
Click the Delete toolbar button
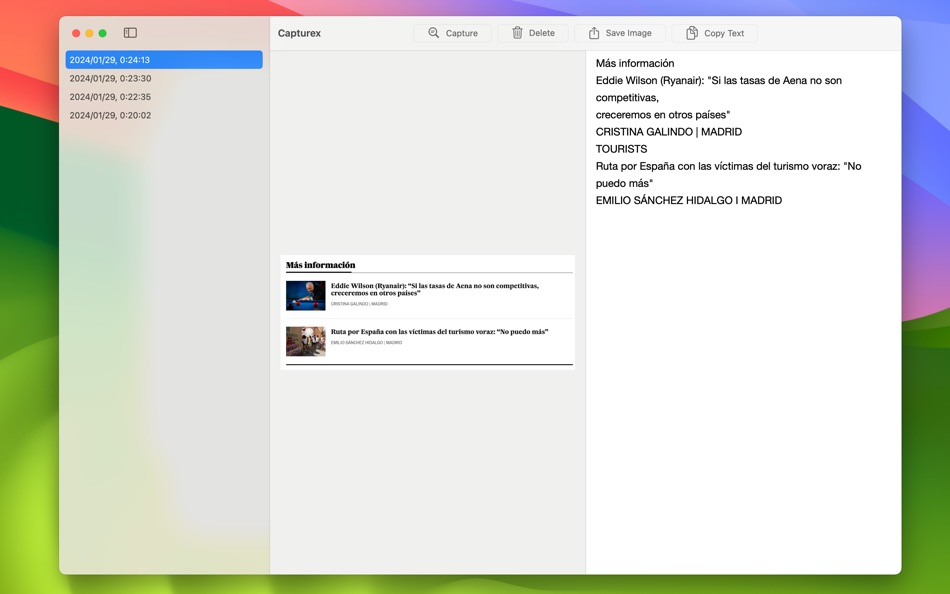(533, 32)
